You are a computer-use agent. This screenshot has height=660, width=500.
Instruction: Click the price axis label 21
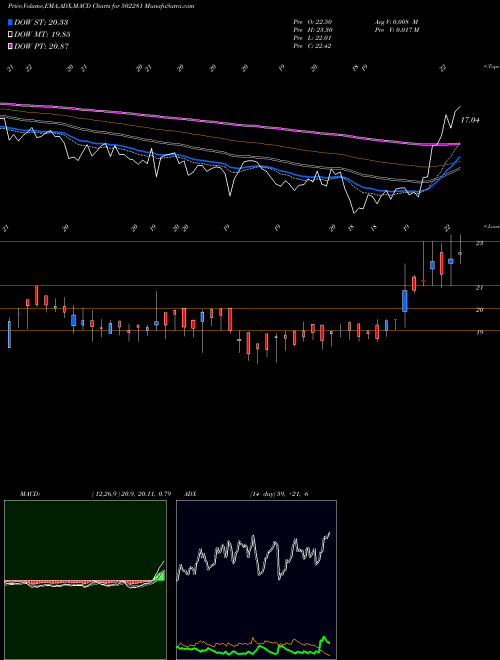[479, 287]
